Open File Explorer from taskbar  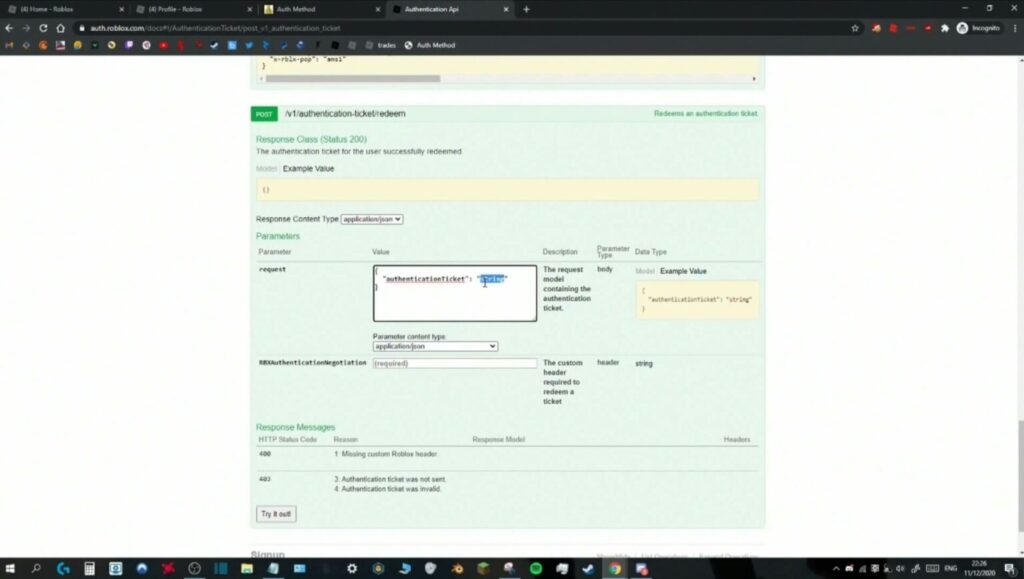tap(247, 569)
